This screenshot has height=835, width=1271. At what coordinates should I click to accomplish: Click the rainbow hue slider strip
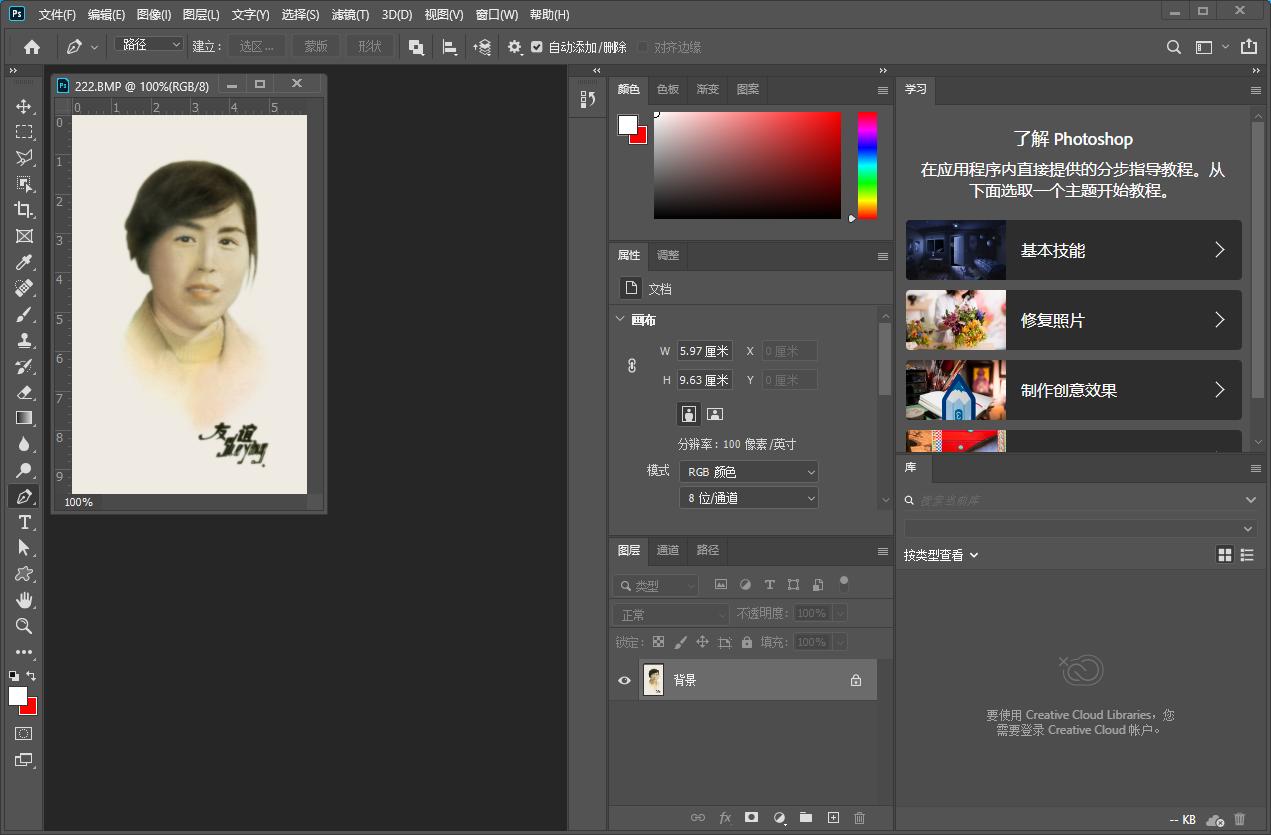(867, 165)
